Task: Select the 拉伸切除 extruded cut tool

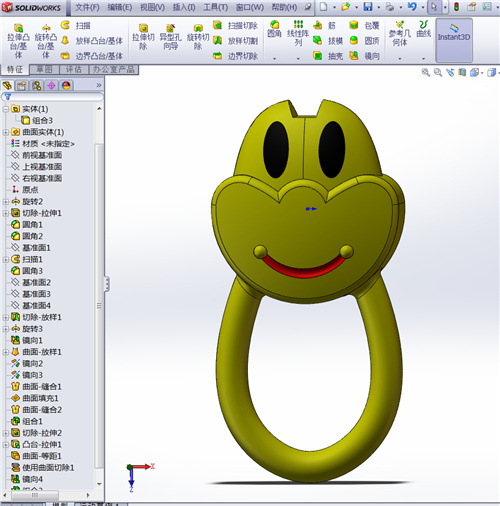Action: (143, 37)
